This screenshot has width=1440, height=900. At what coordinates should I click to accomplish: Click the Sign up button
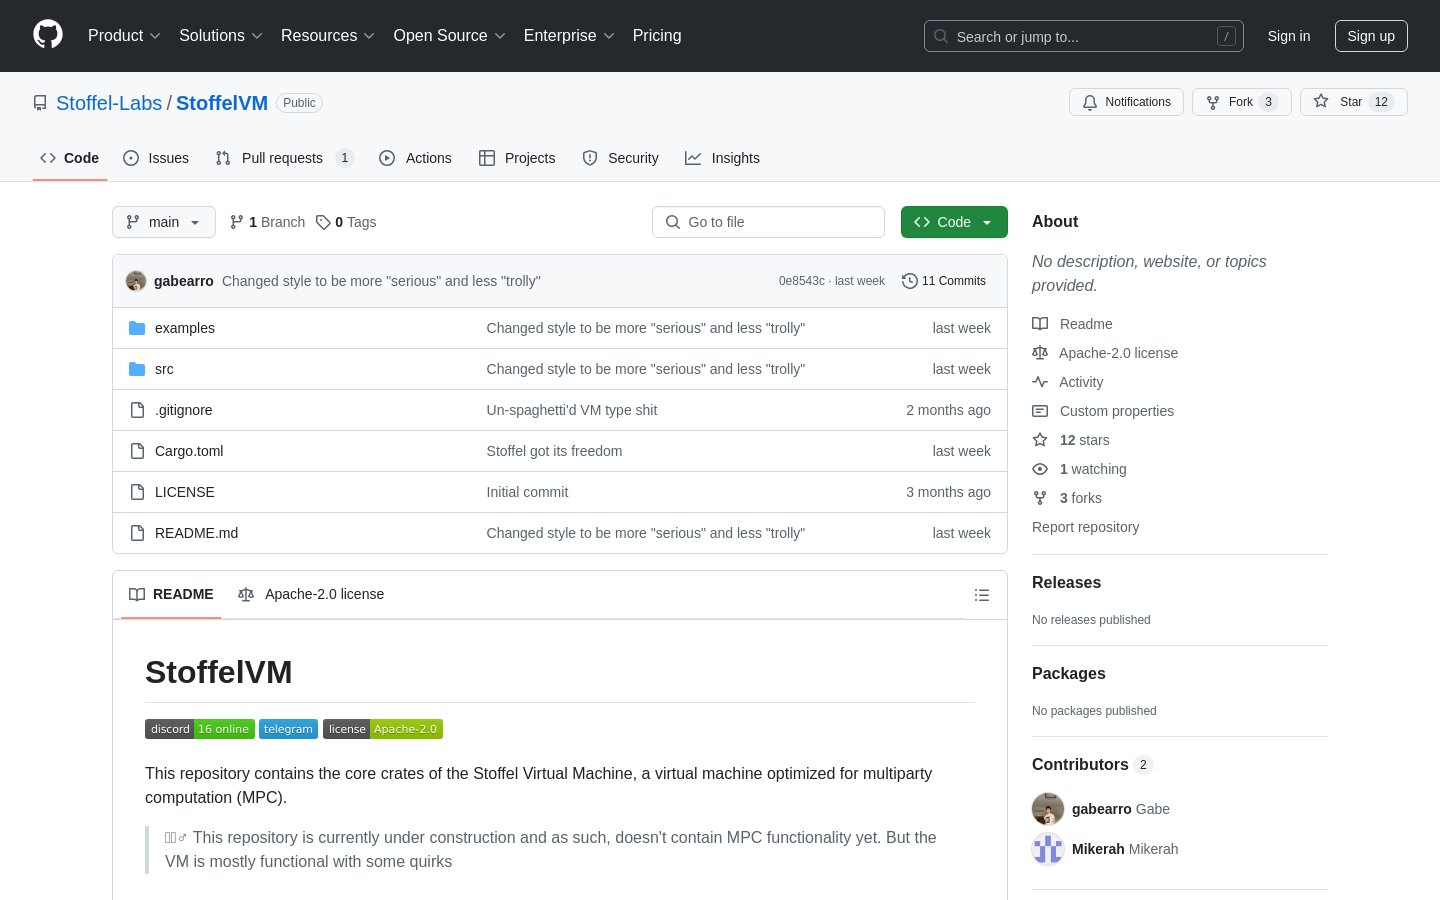(x=1371, y=36)
